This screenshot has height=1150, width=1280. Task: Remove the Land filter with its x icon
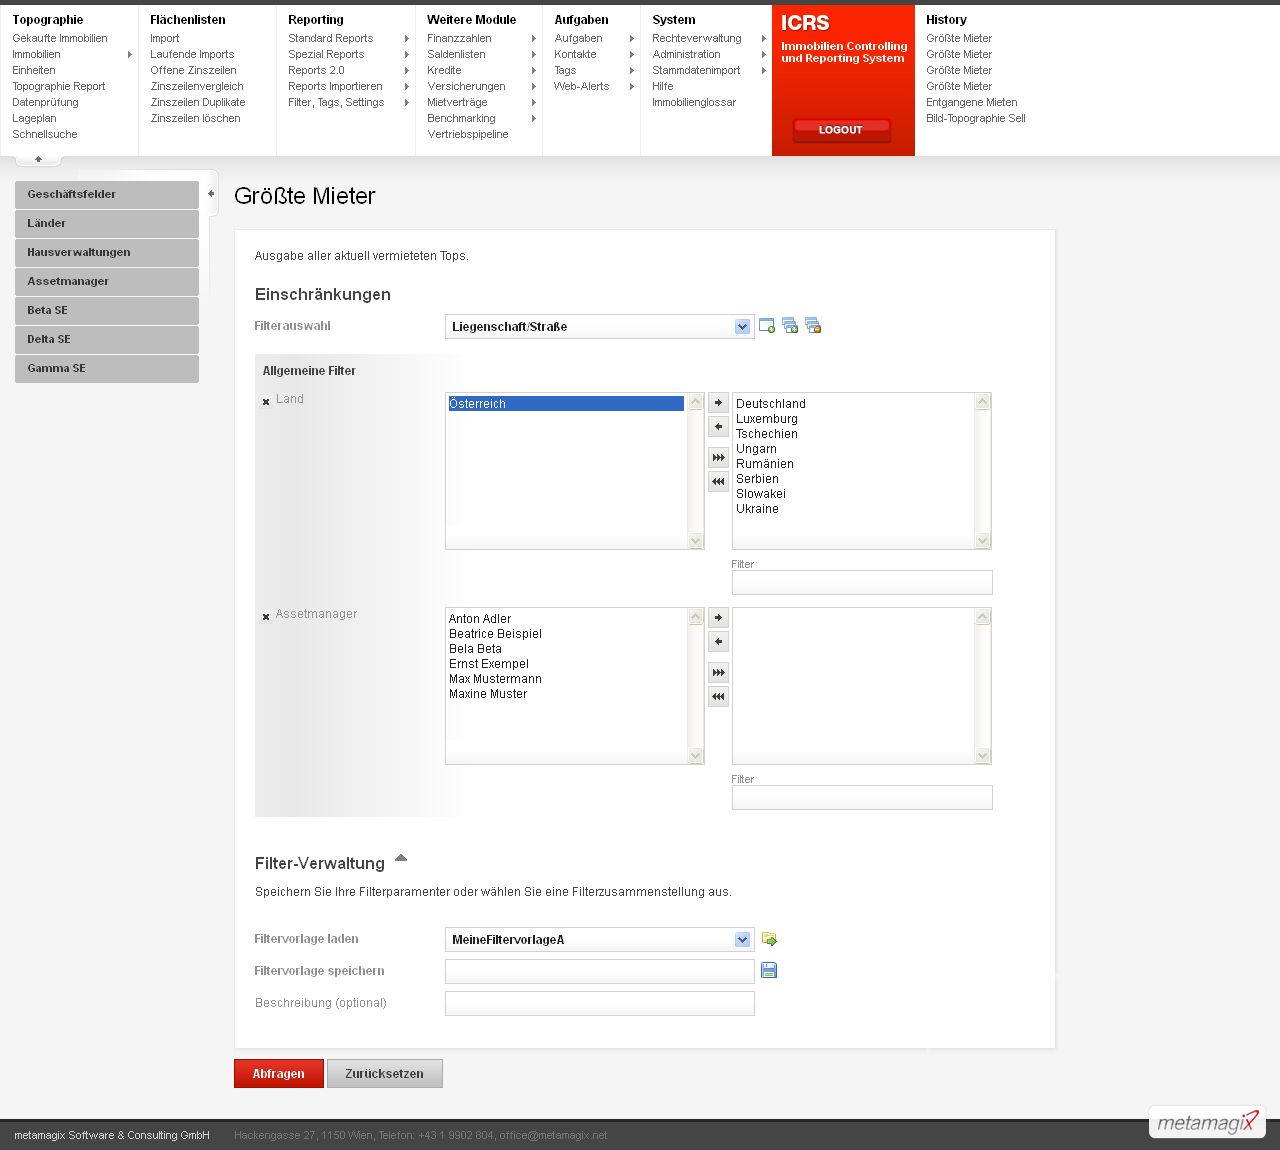pos(266,402)
